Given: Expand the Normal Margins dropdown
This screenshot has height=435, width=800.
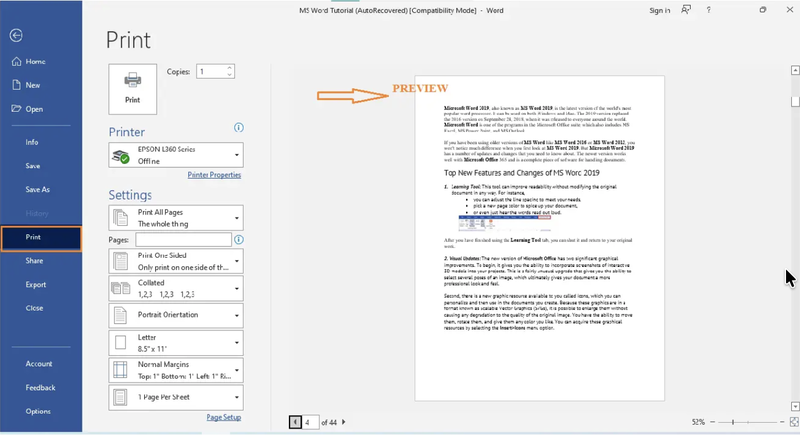Looking at the screenshot, I should coord(176,370).
